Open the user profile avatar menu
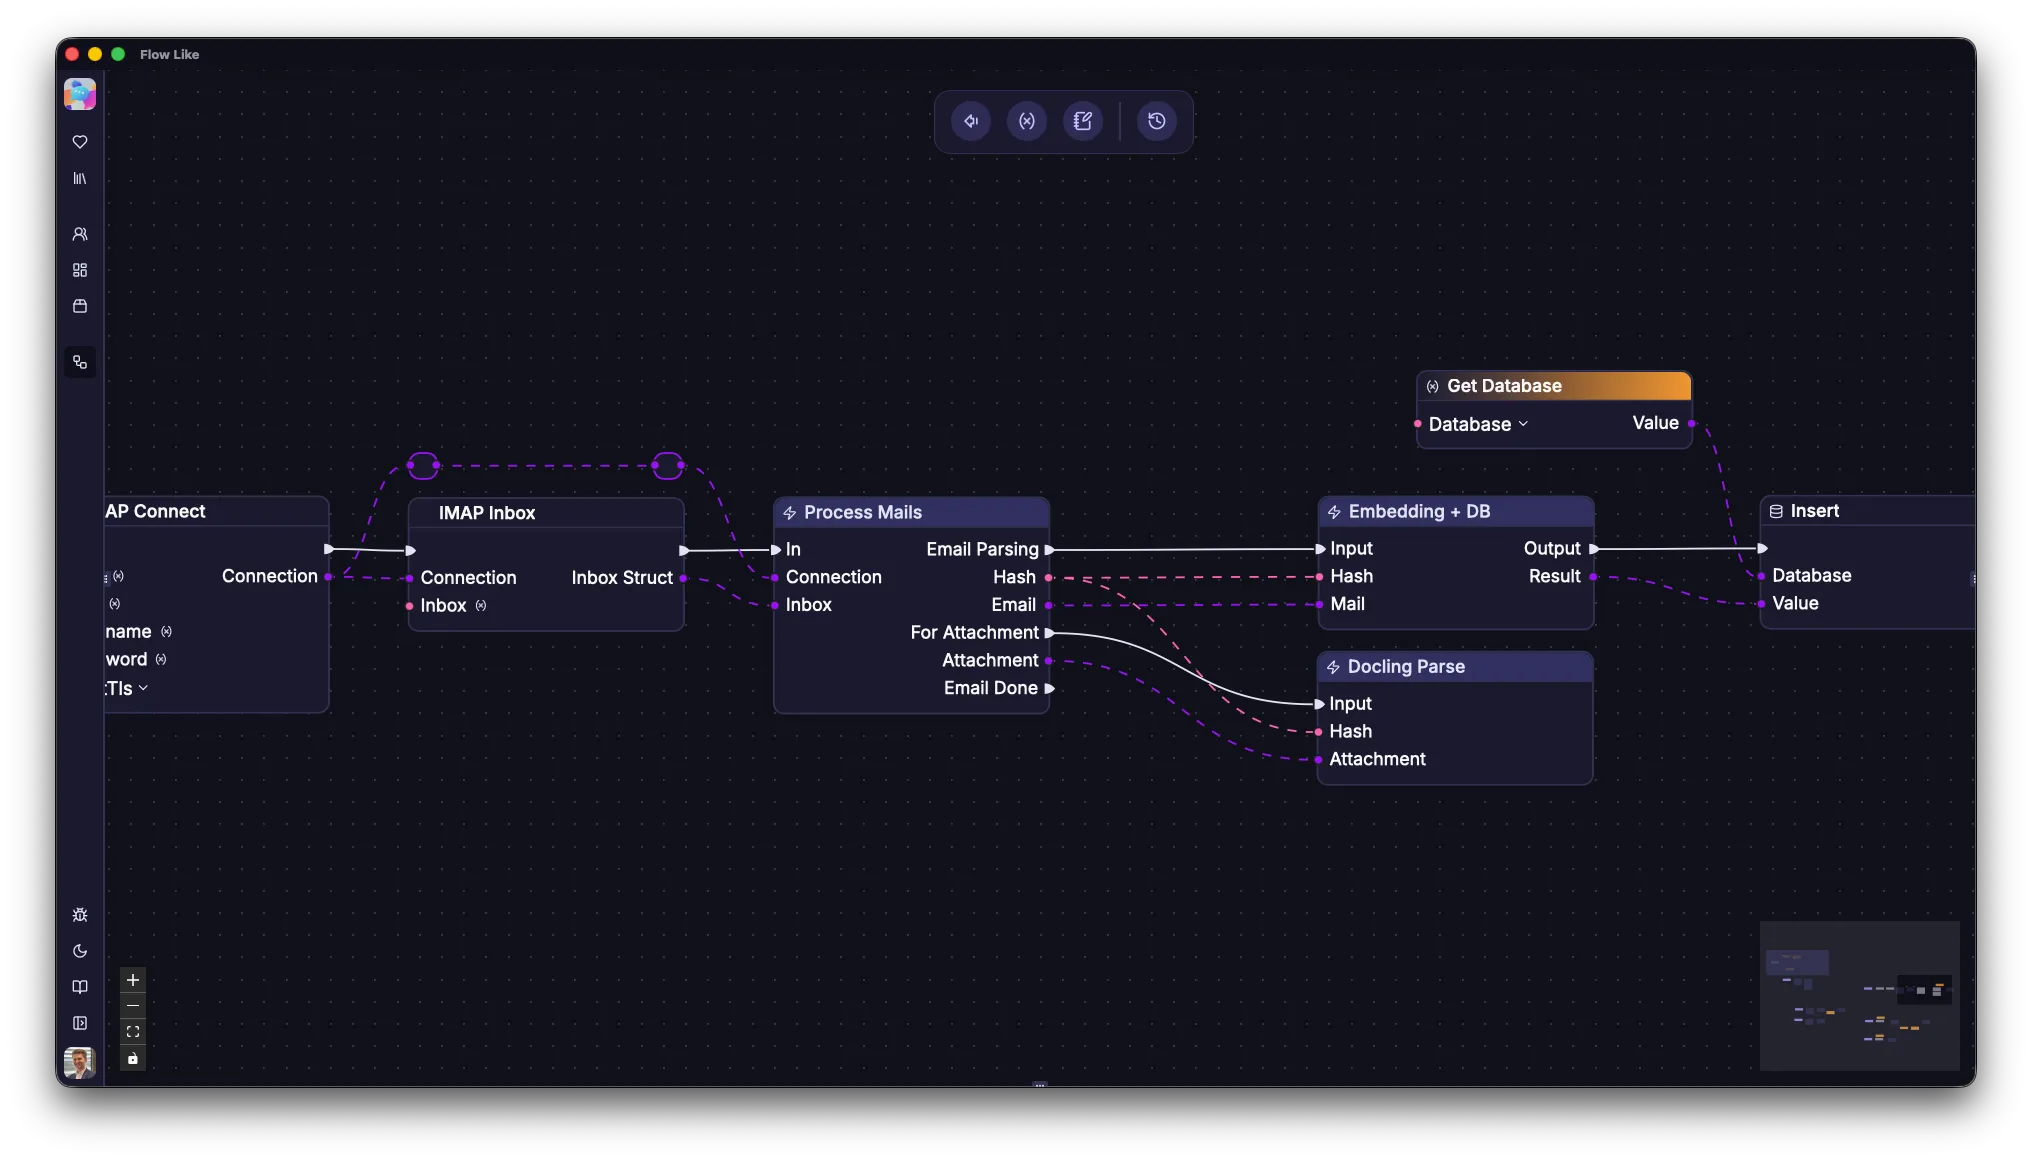 pos(80,1062)
